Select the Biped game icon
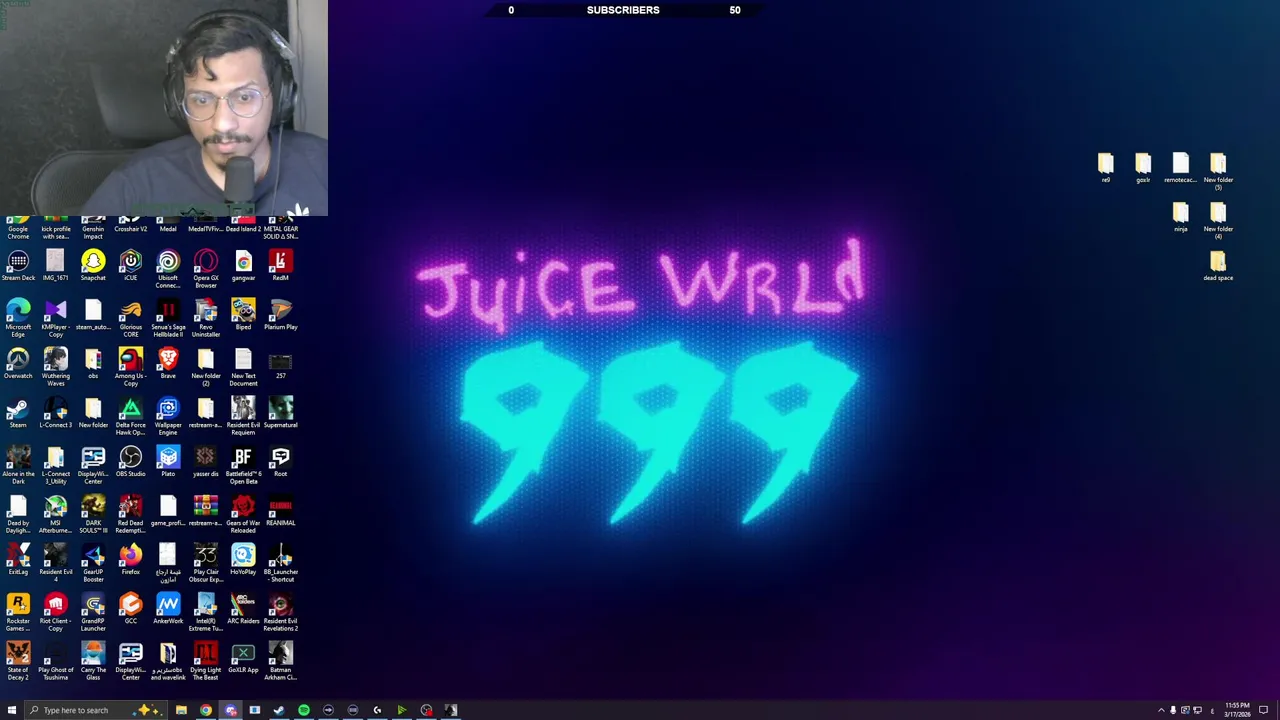The height and width of the screenshot is (720, 1280). [243, 315]
